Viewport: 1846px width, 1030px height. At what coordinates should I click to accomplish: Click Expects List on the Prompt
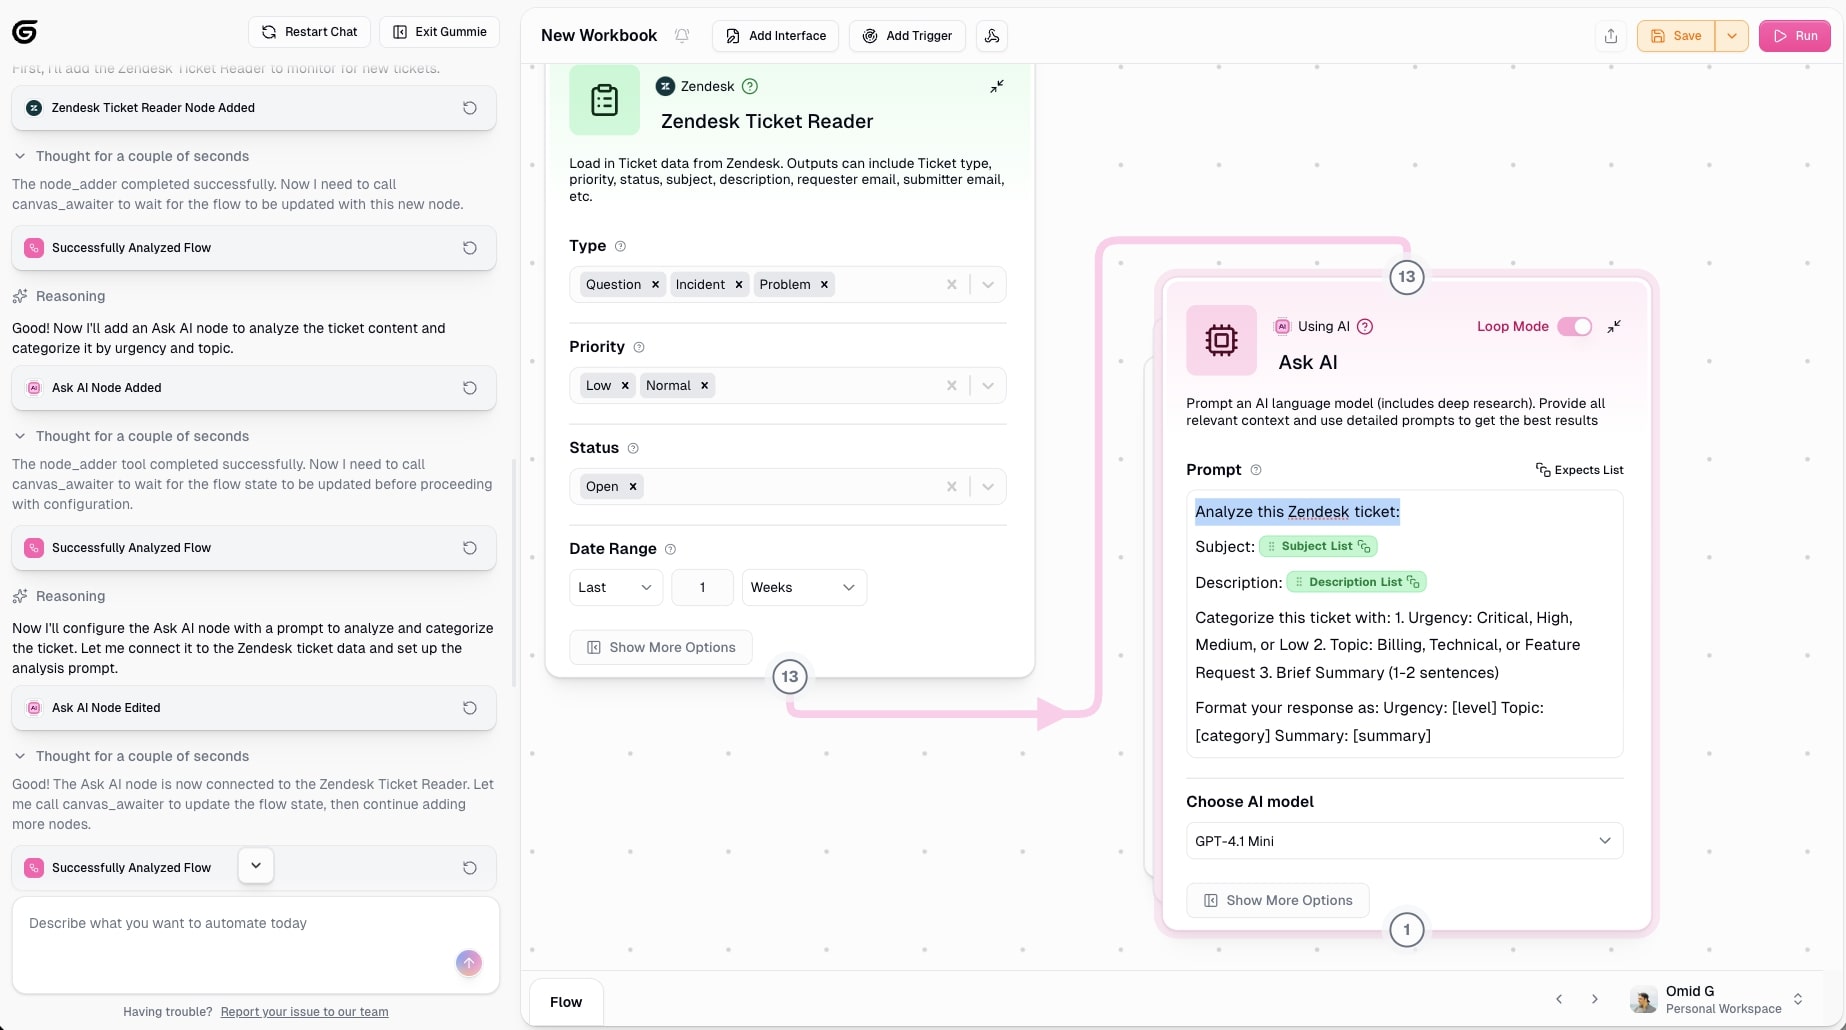pos(1580,470)
